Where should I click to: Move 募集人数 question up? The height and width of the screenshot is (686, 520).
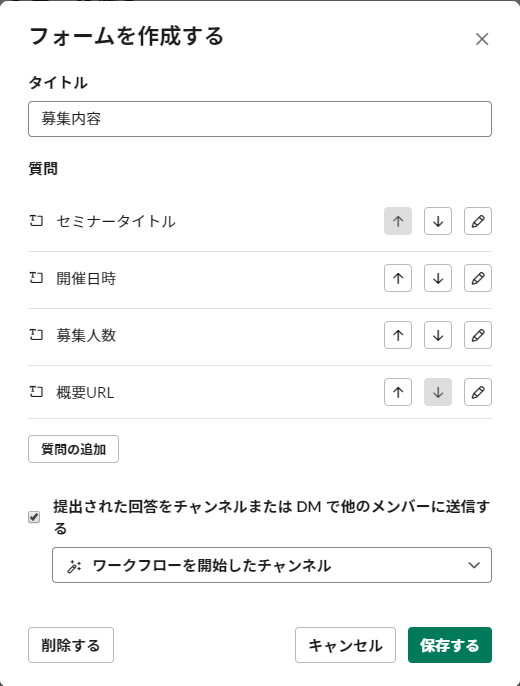(x=398, y=335)
